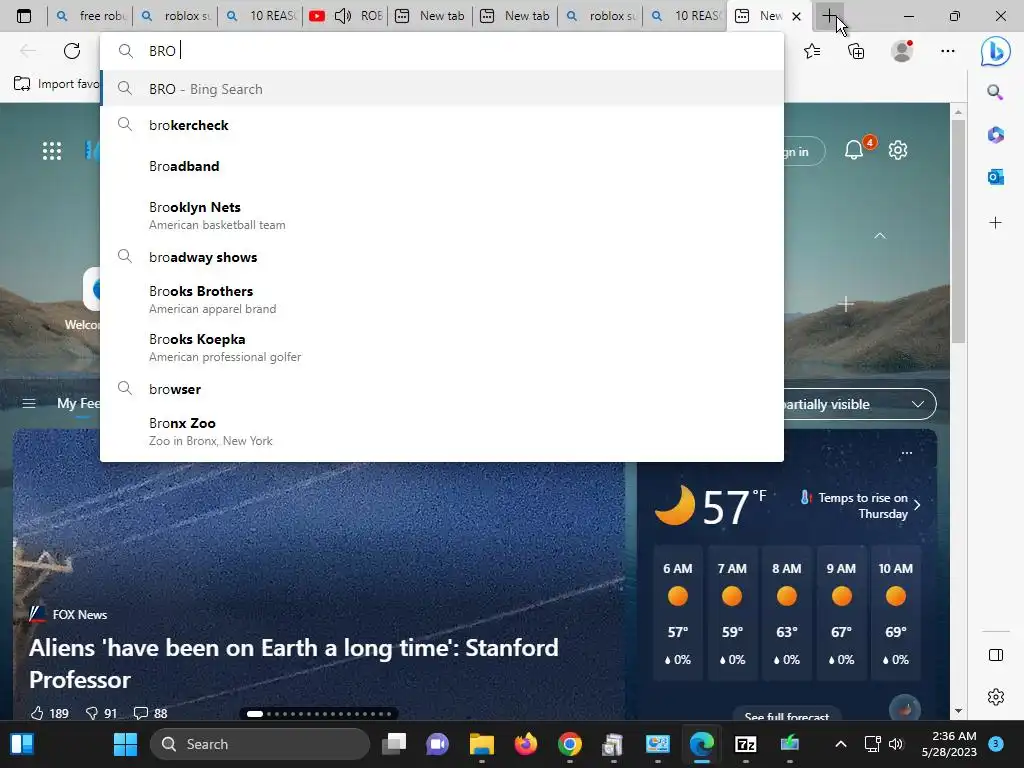Image resolution: width=1024 pixels, height=768 pixels.
Task: Open the volume control in system tray
Action: 895,744
